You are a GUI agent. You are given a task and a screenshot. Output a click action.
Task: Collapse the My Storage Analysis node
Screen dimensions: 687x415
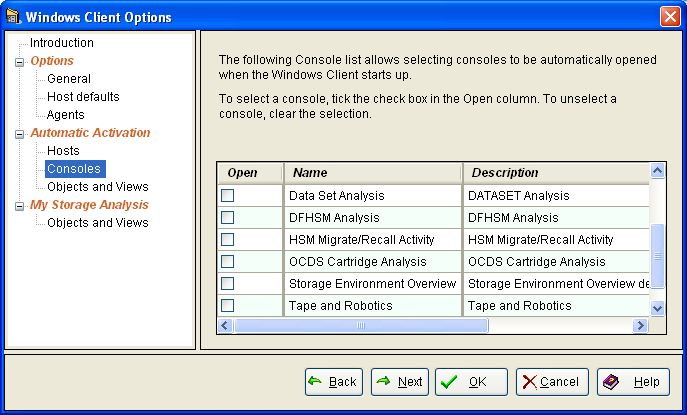coord(18,205)
